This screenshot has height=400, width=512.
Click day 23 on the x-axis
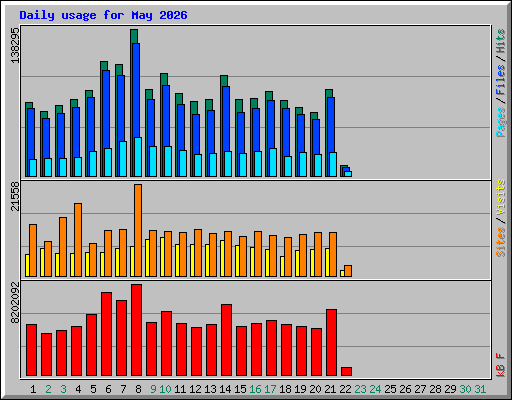pyautogui.click(x=360, y=389)
